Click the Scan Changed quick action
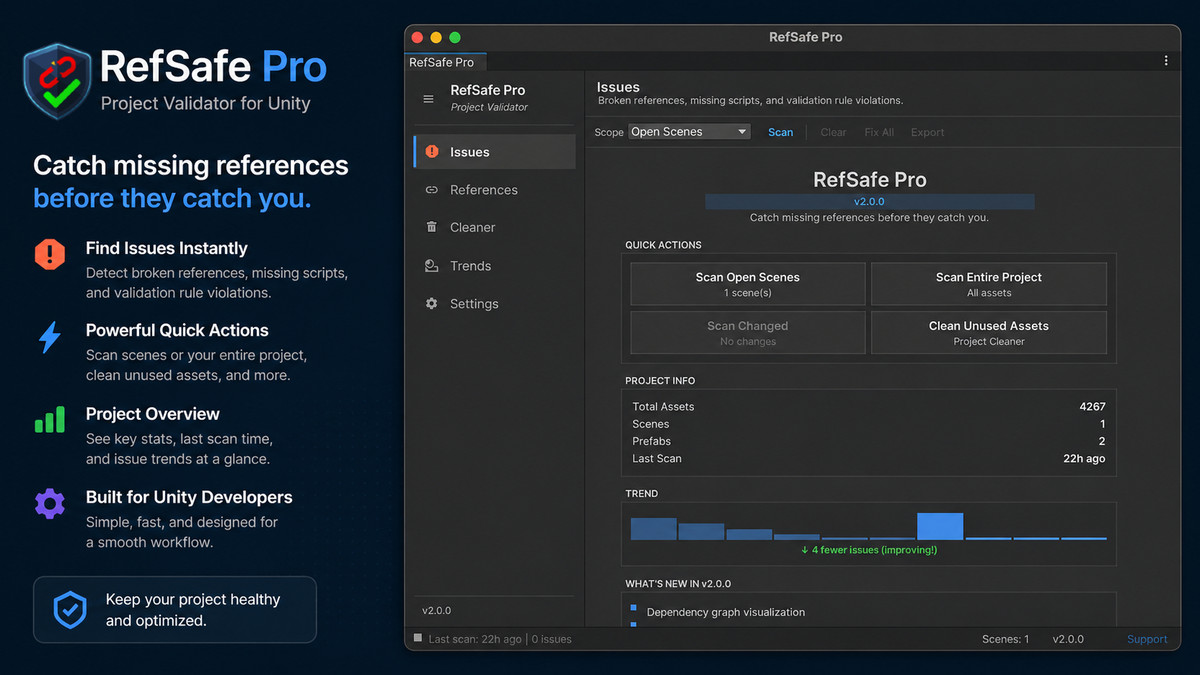Viewport: 1200px width, 675px height. pos(748,333)
